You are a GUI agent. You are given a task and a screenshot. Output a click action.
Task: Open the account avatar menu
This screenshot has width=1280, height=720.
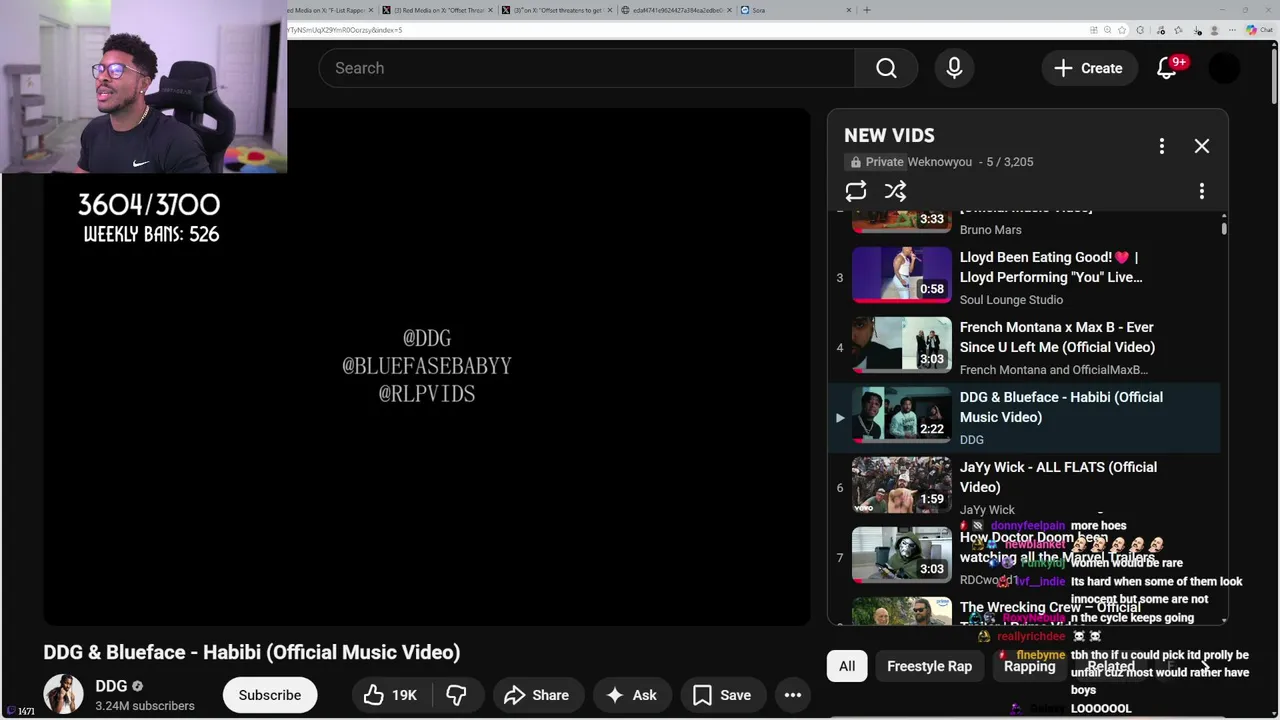(1225, 68)
